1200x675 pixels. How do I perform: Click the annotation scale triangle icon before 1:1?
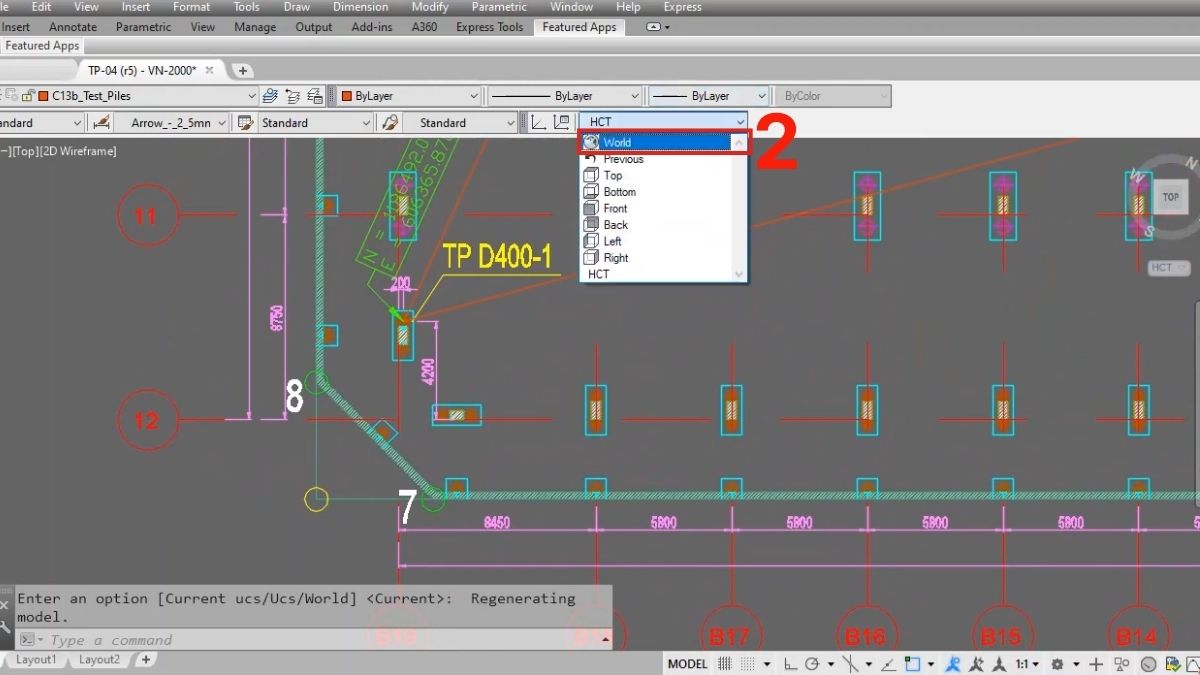(x=998, y=664)
